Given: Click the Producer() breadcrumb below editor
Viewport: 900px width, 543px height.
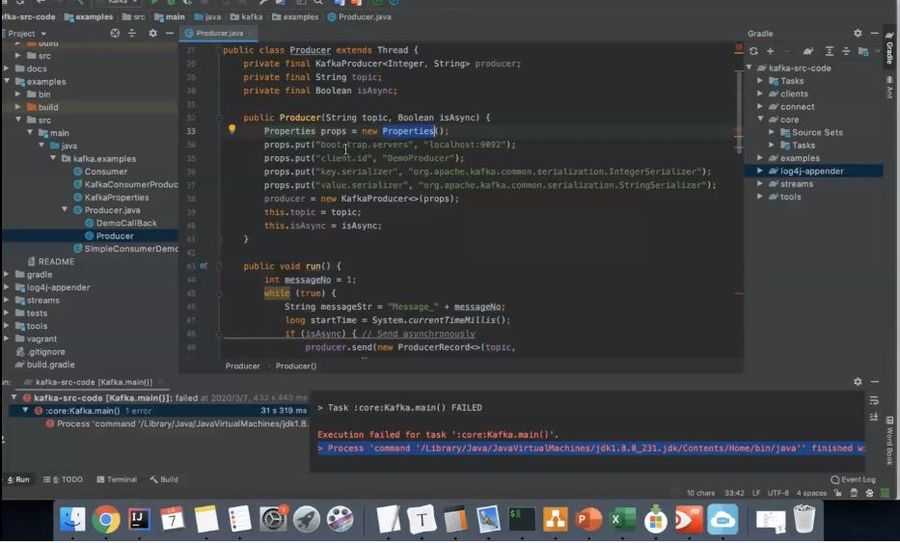Looking at the screenshot, I should (296, 366).
